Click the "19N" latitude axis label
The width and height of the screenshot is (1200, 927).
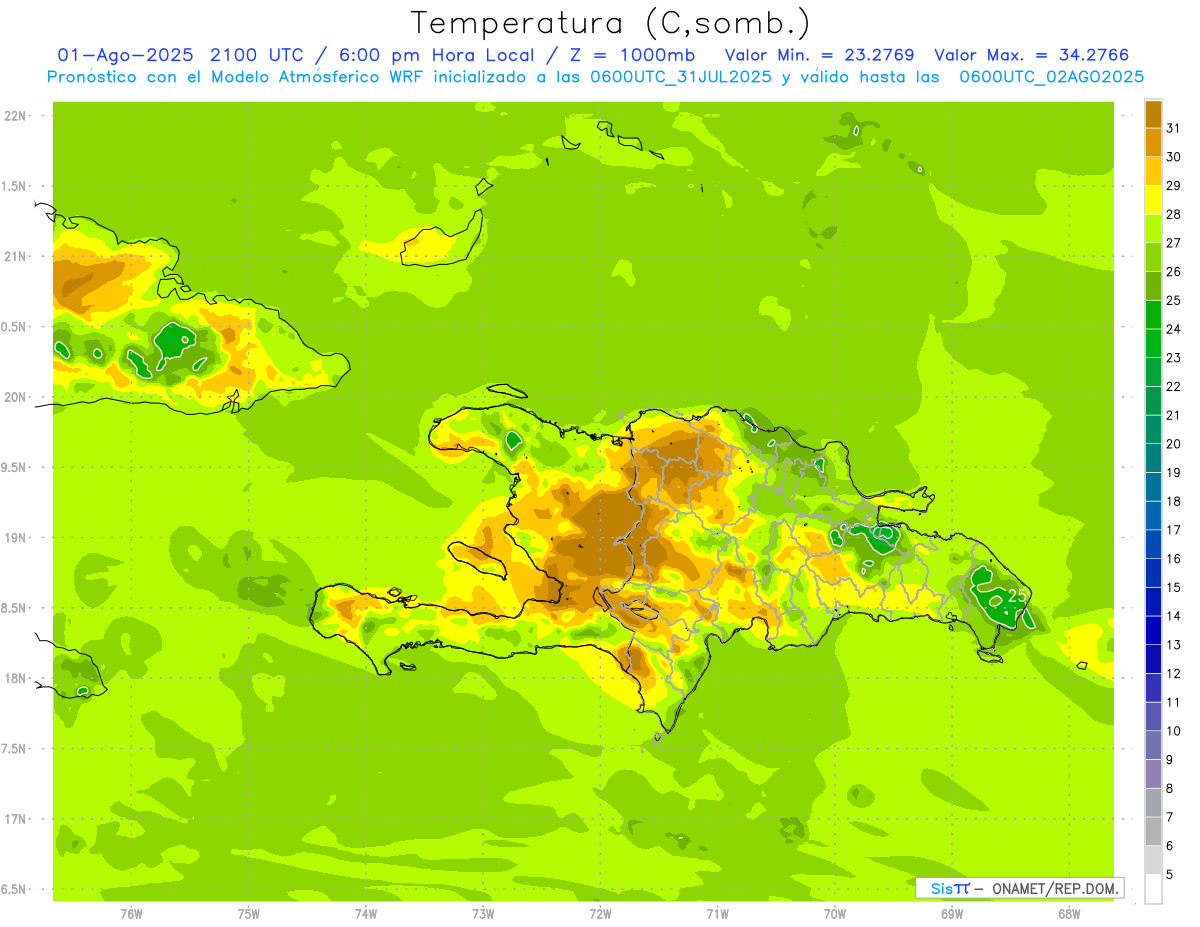tap(15, 538)
